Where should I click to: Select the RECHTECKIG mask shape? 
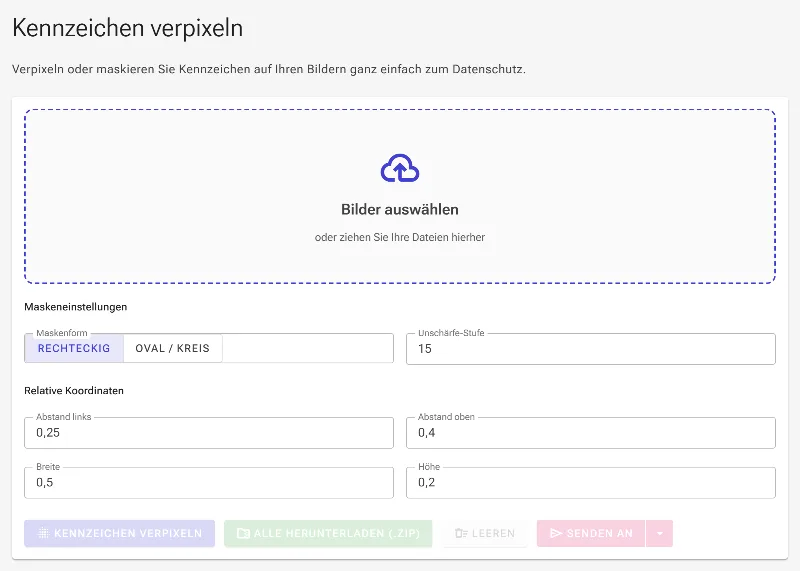pyautogui.click(x=74, y=349)
